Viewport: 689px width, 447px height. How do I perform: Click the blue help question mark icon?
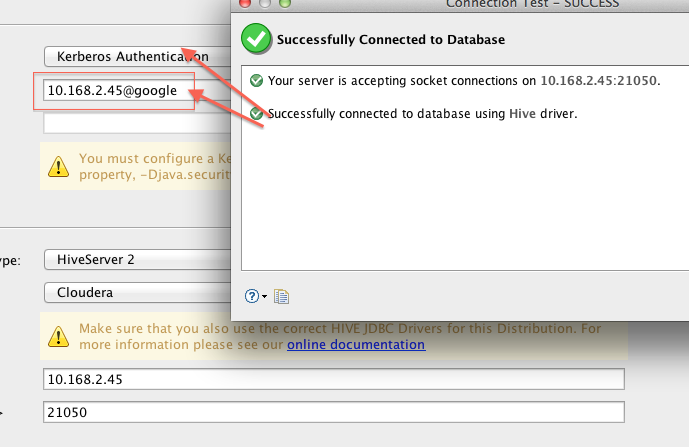pyautogui.click(x=251, y=296)
